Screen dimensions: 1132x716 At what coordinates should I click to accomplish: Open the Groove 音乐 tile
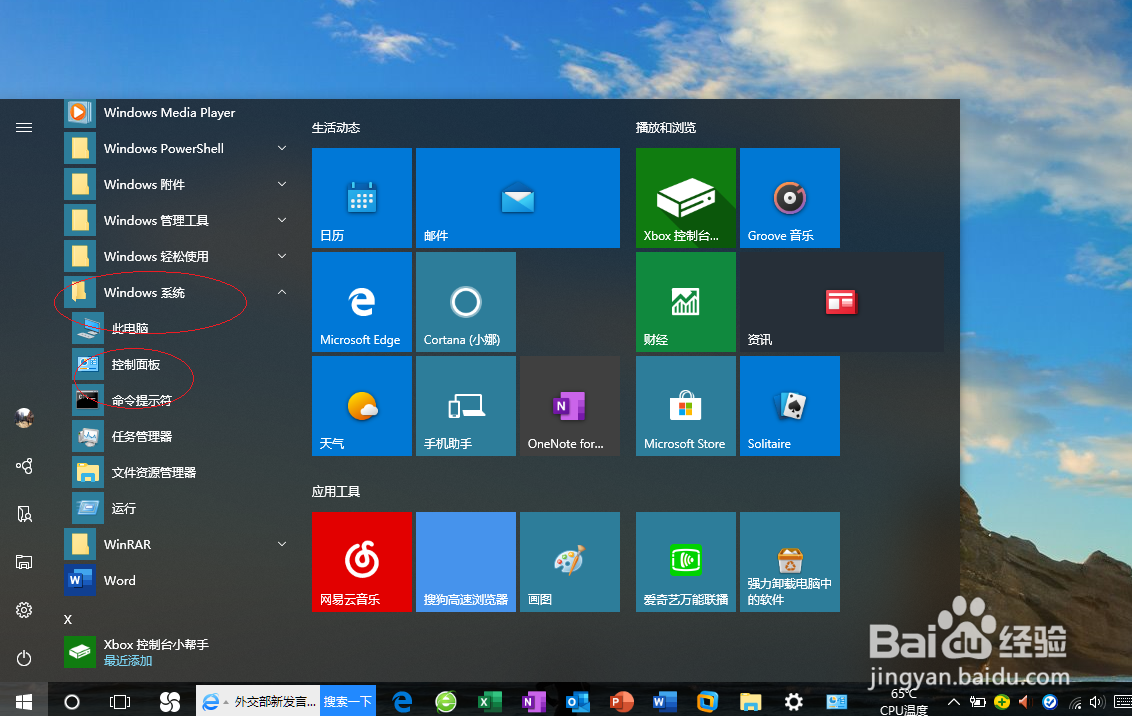[x=790, y=198]
